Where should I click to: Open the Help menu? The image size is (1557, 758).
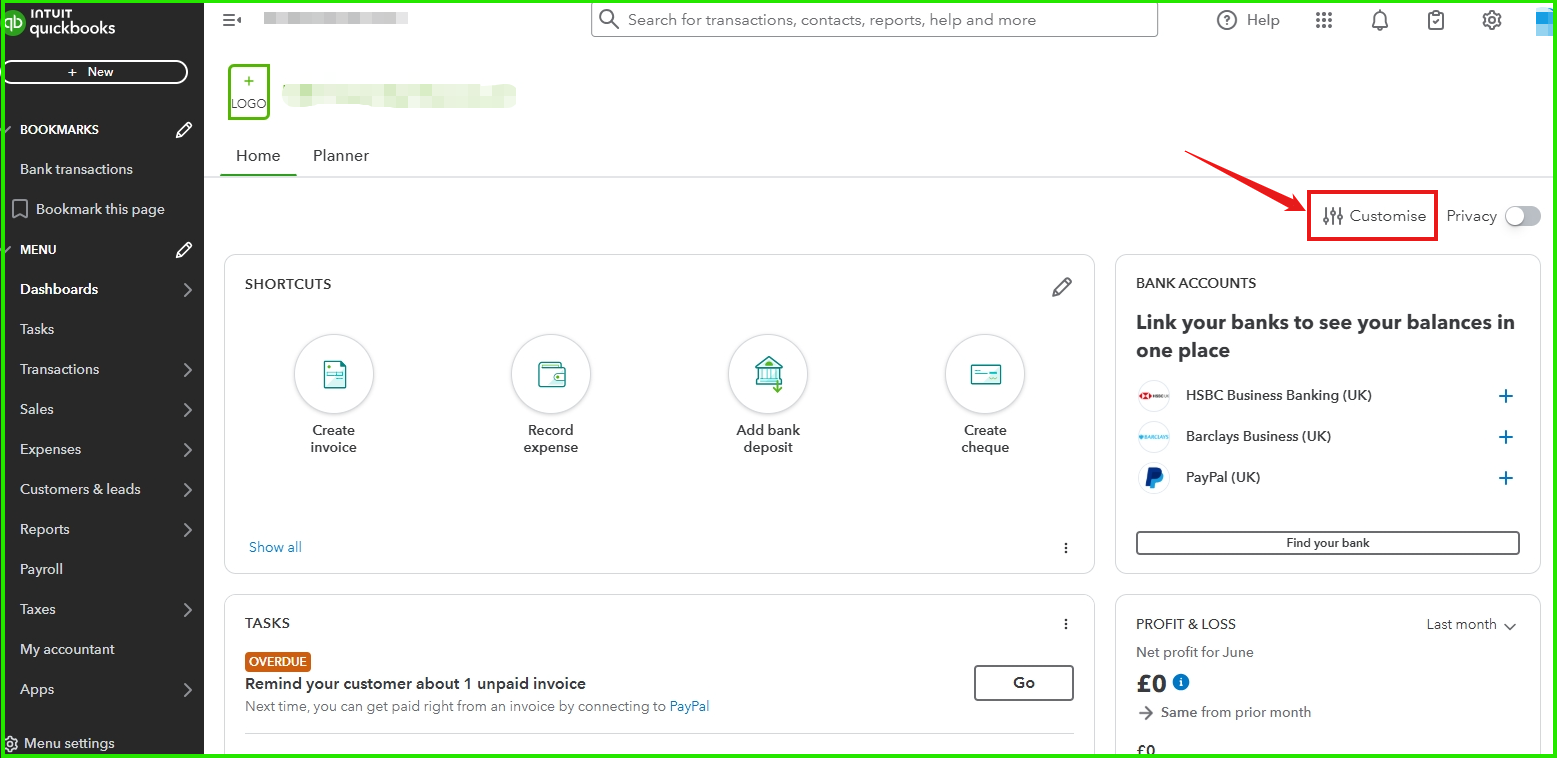1248,20
